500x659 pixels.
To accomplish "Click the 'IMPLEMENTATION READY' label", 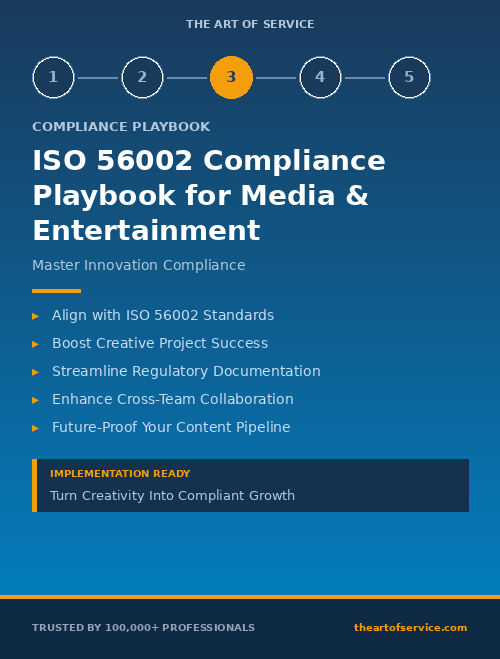I will (120, 474).
